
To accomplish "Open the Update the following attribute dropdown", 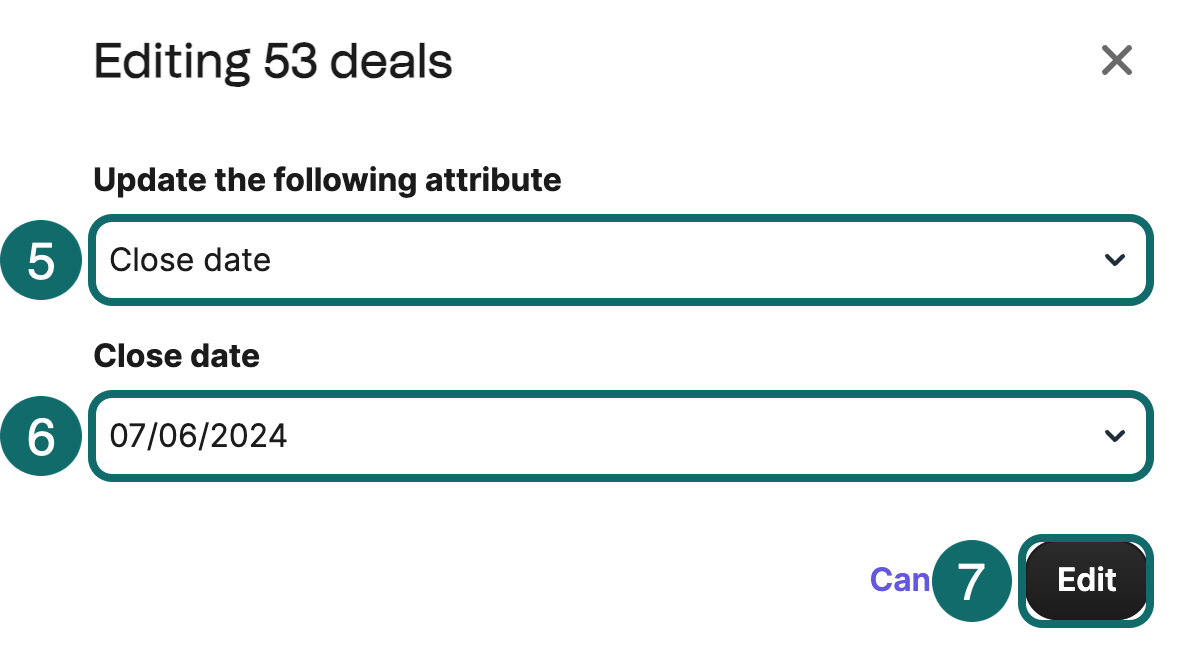I will point(620,260).
